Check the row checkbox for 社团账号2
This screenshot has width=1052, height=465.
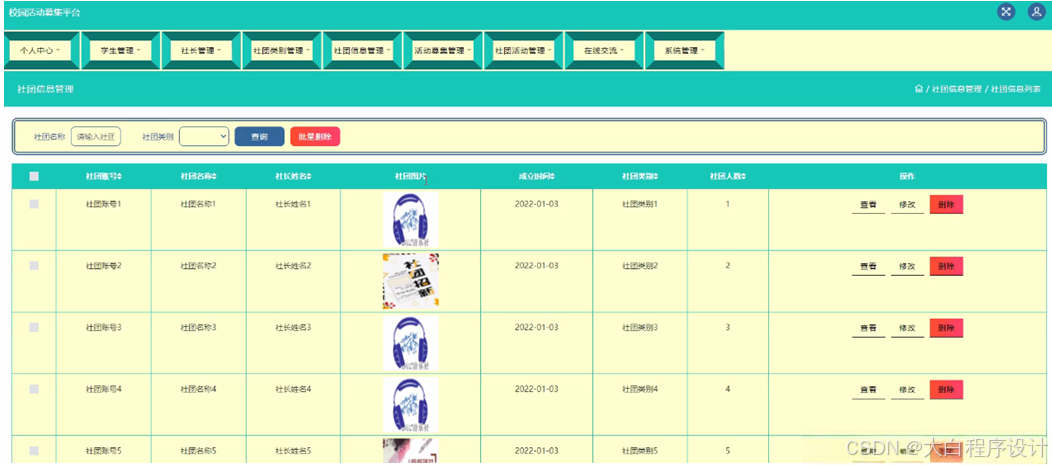pyautogui.click(x=34, y=266)
